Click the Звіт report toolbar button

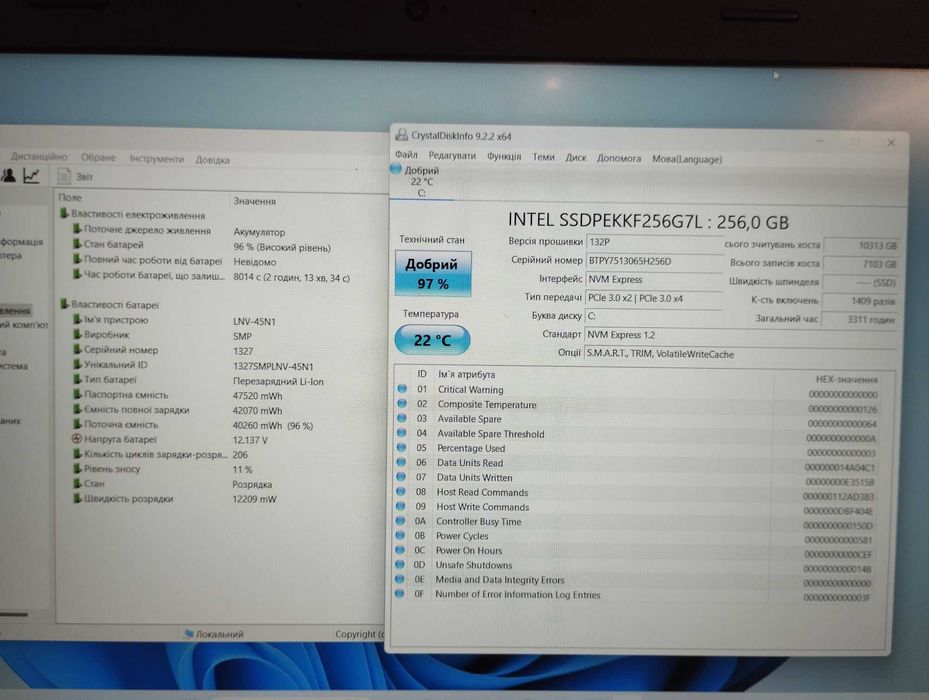(75, 176)
